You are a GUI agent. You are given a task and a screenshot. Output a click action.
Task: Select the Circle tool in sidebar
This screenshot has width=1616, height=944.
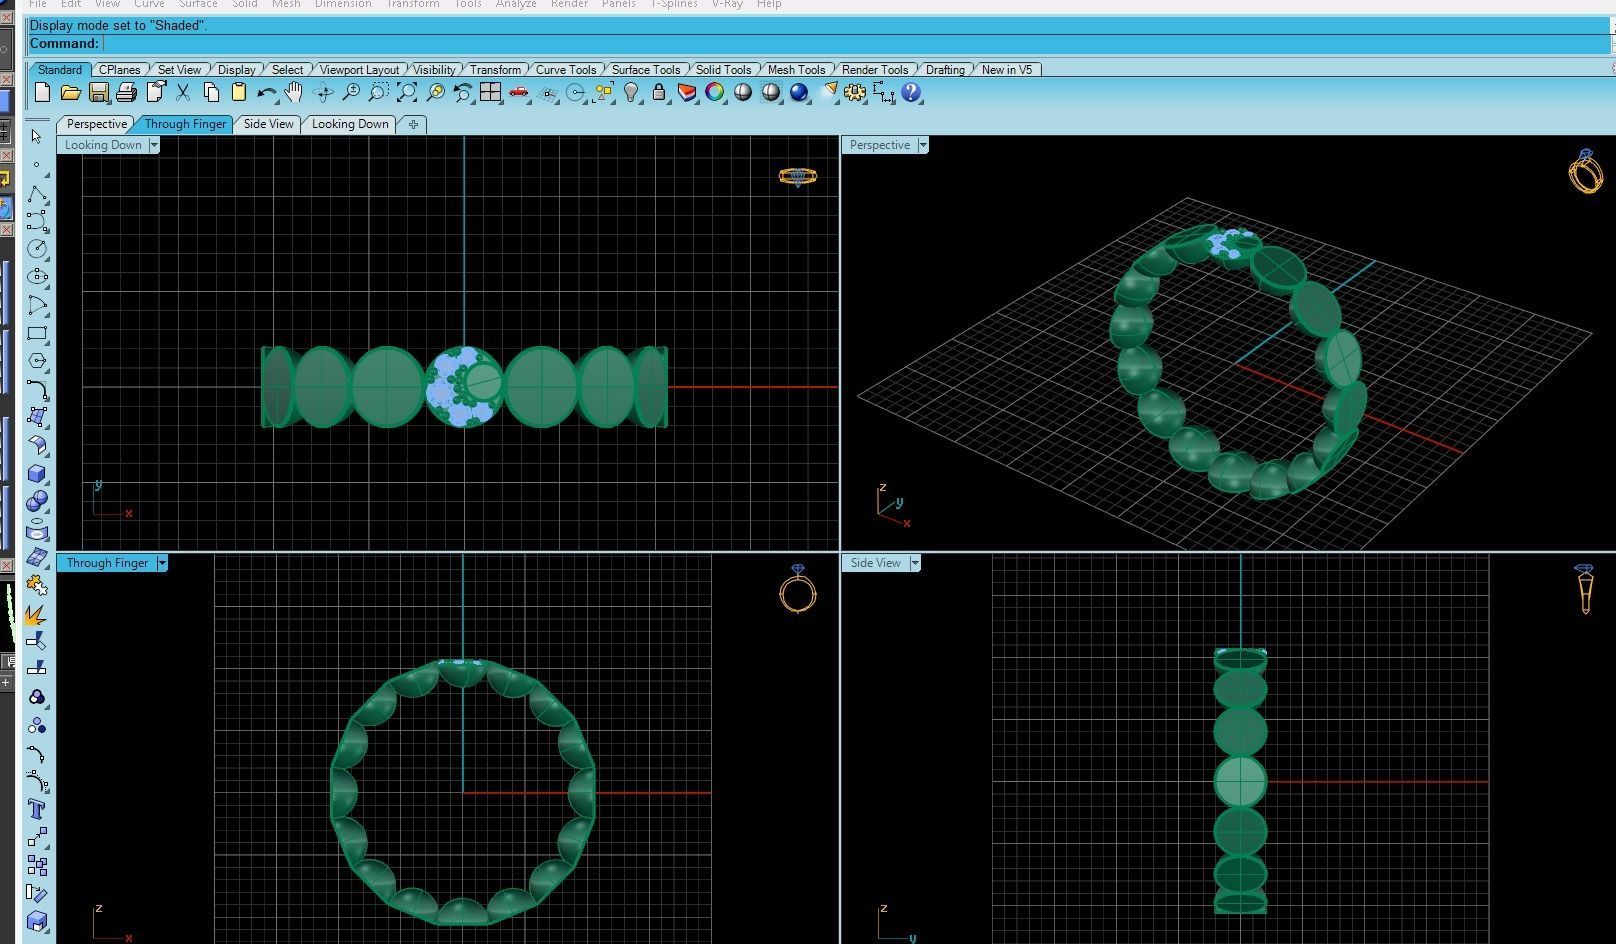coord(37,249)
